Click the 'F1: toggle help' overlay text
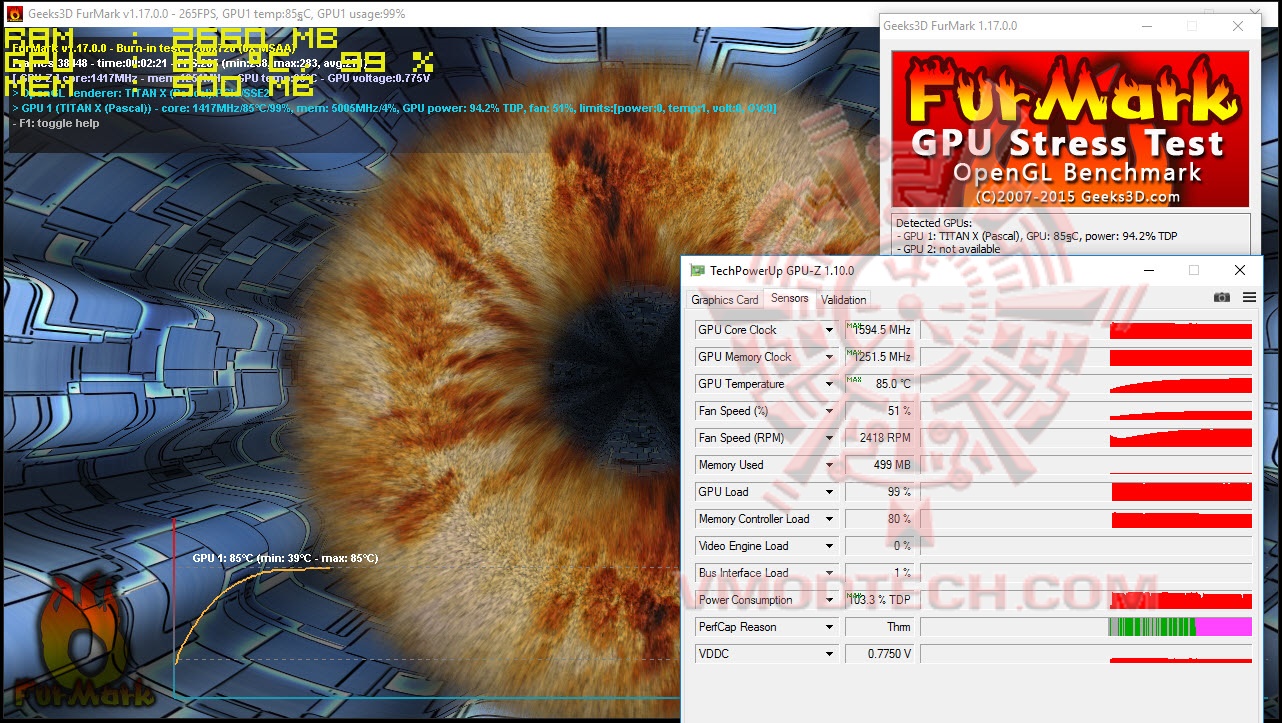This screenshot has height=723, width=1282. tap(57, 124)
